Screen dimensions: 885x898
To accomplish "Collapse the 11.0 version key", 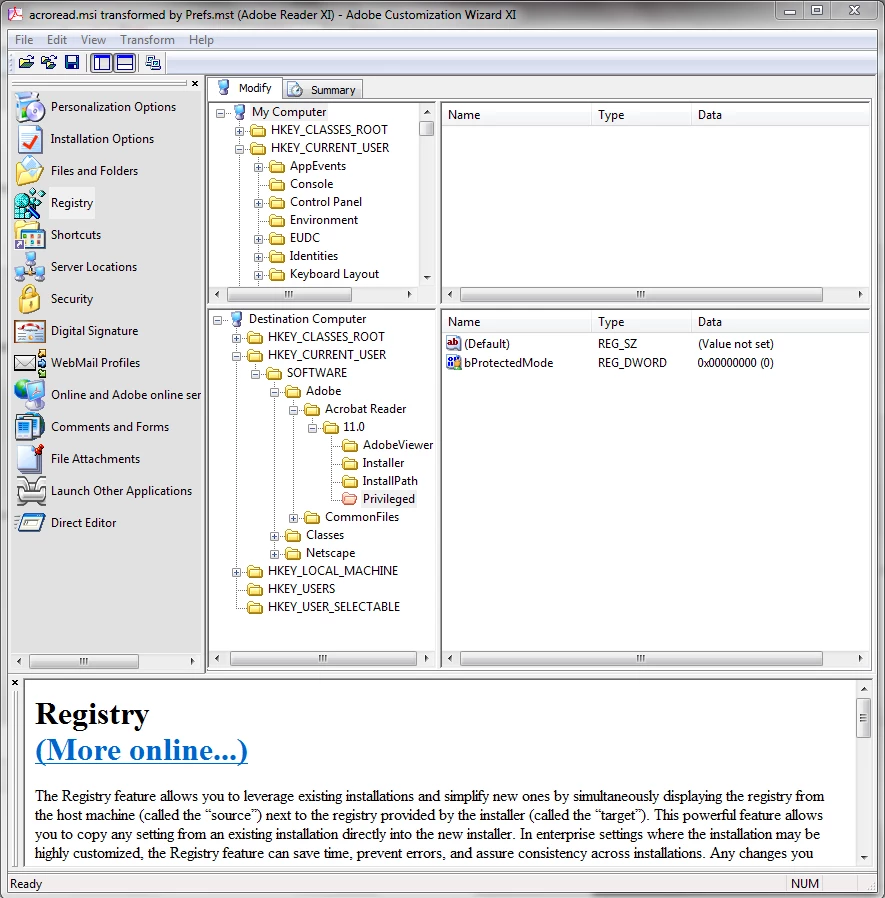I will coord(312,428).
